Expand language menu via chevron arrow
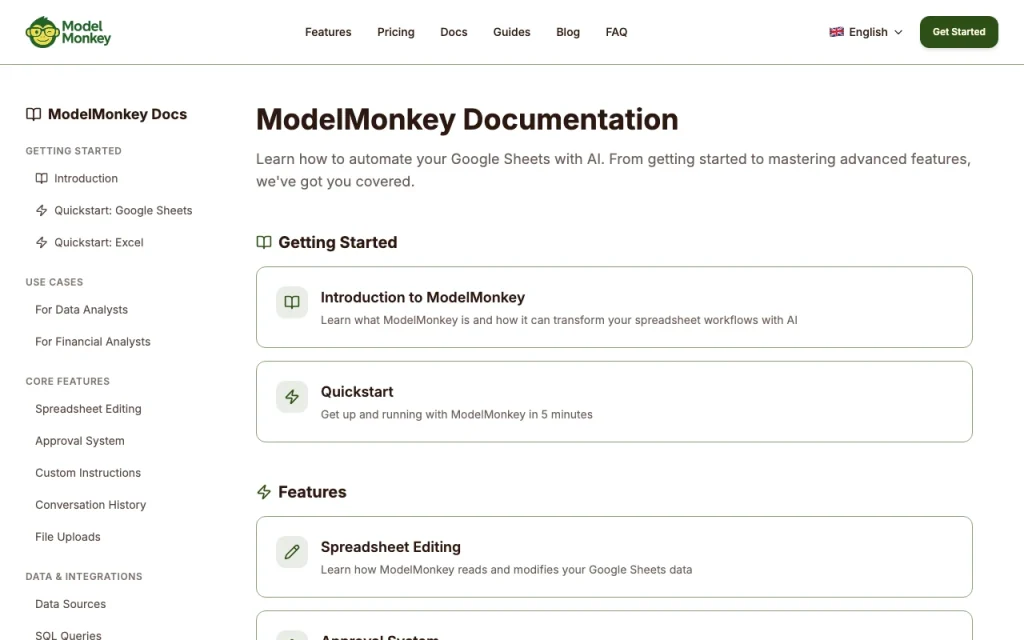1024x640 pixels. coord(898,32)
